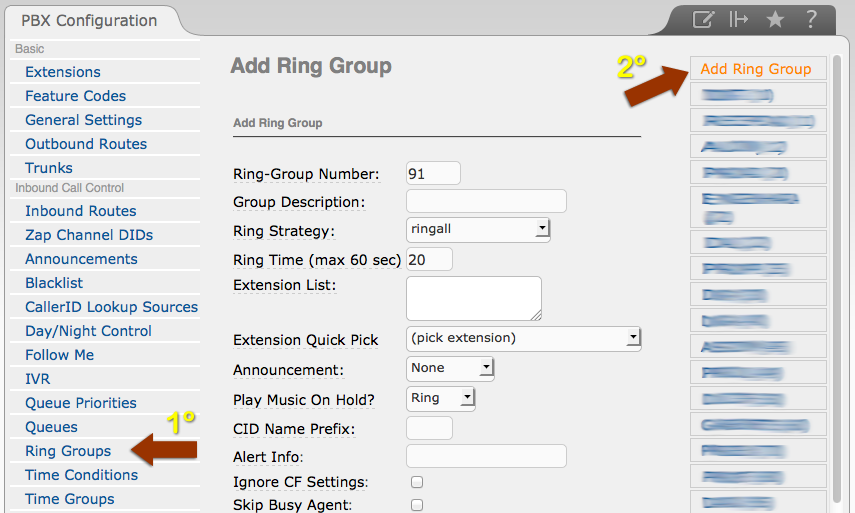Click the vertical scrollbar on the right
Image resolution: width=855 pixels, height=513 pixels.
pos(836,280)
